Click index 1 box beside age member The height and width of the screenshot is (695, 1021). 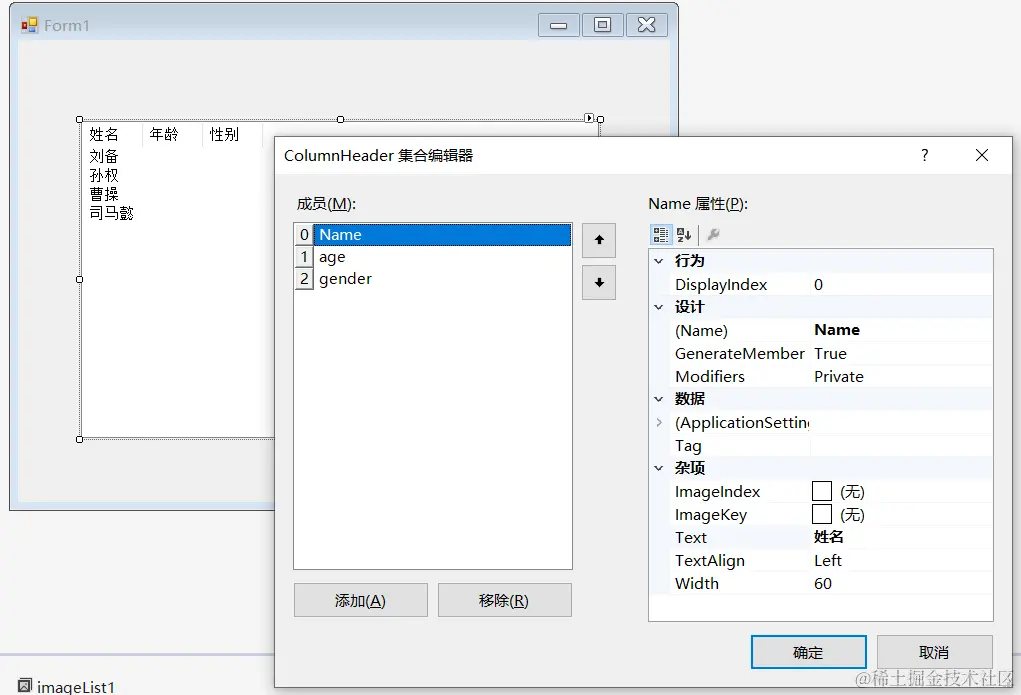[303, 257]
